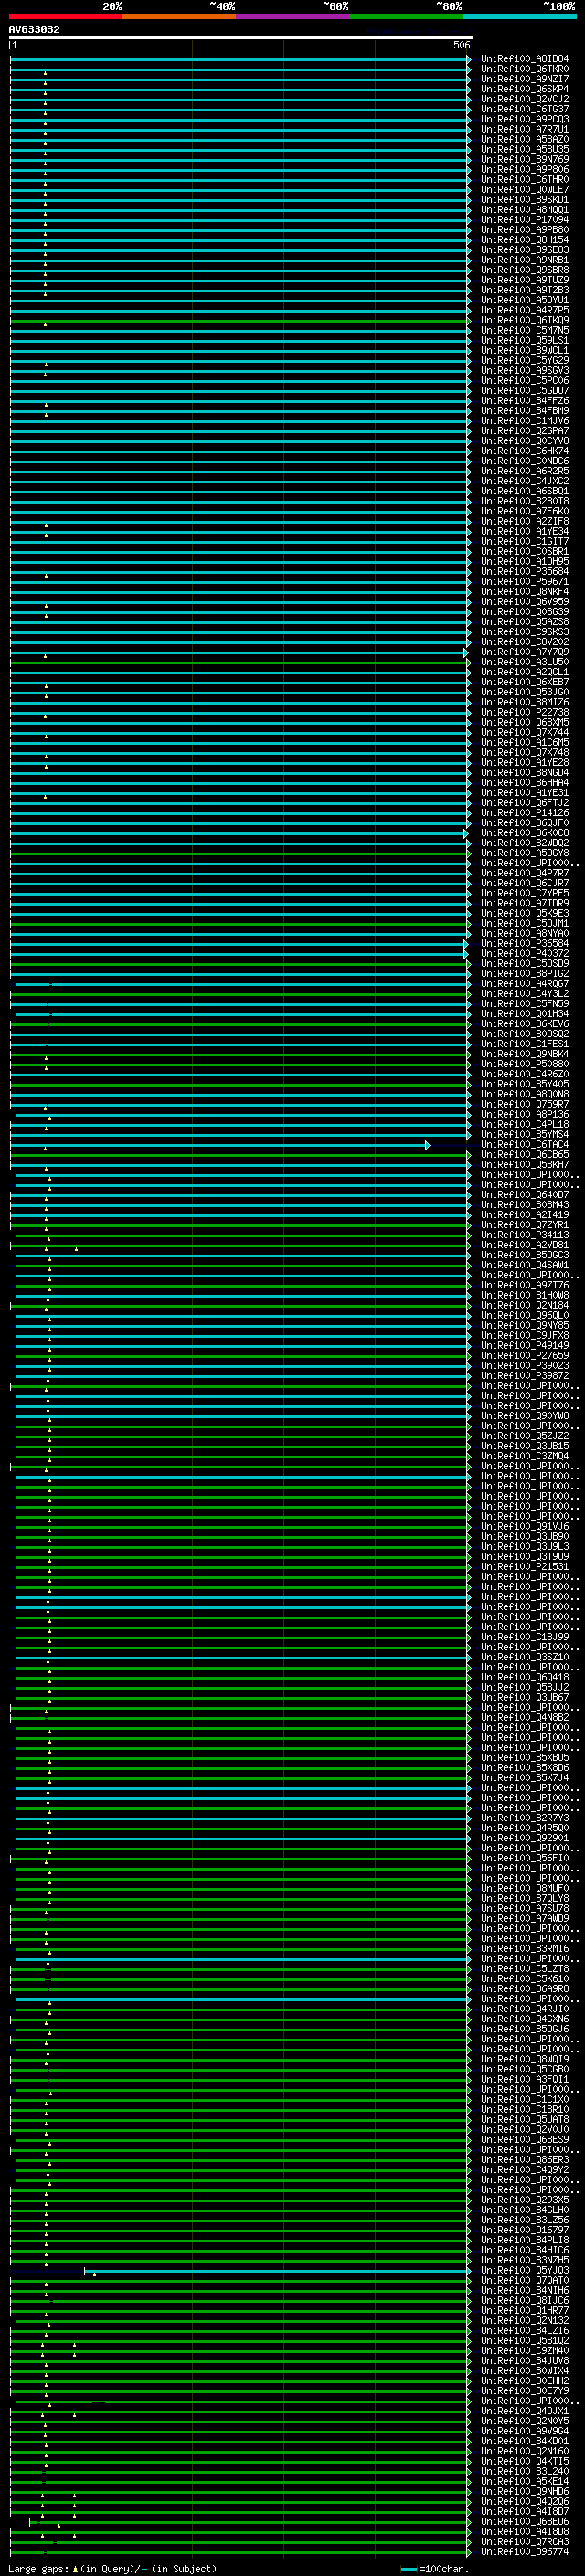Click the white query sequence bar

(x=240, y=38)
